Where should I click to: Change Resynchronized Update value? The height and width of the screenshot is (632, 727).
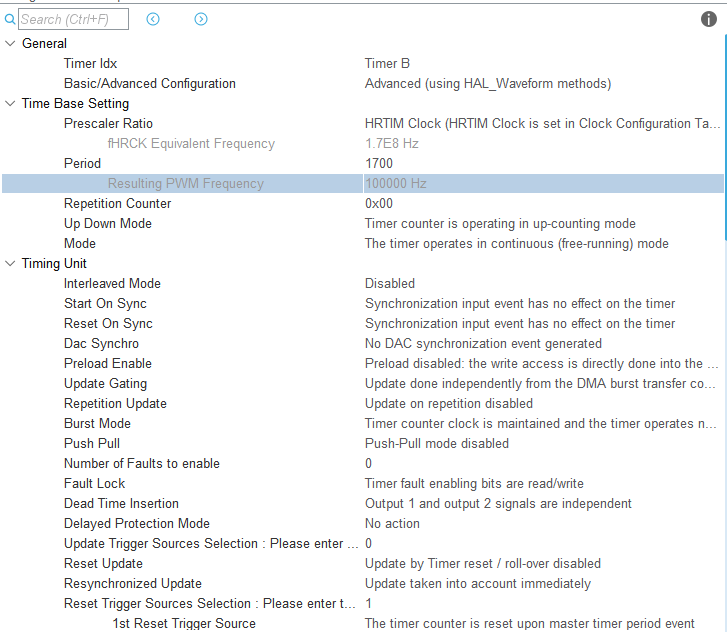(x=478, y=583)
